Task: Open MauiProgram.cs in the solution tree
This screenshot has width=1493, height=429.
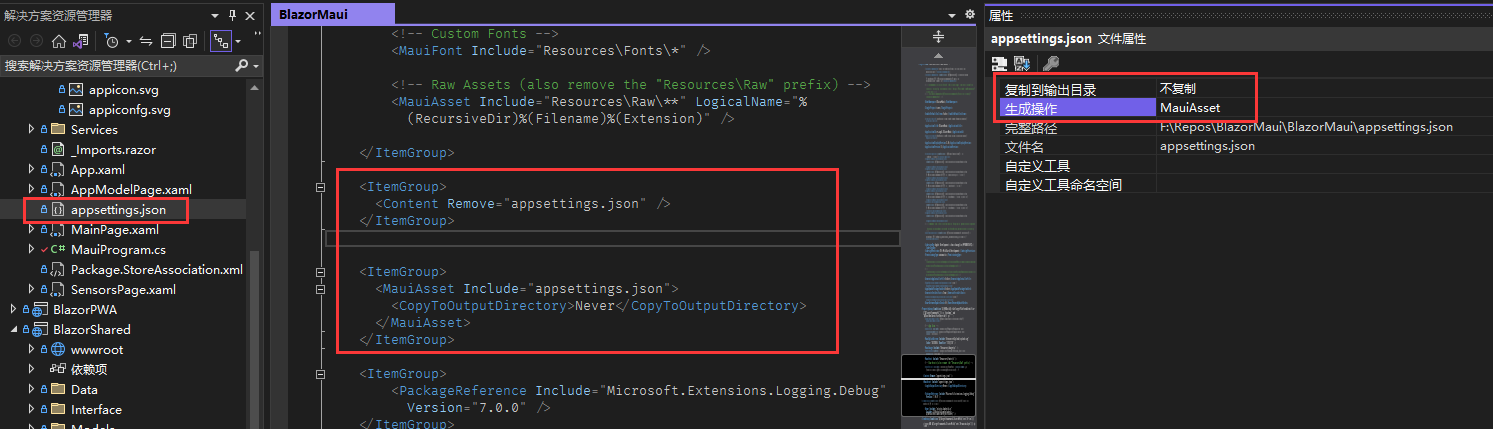Action: pos(118,249)
